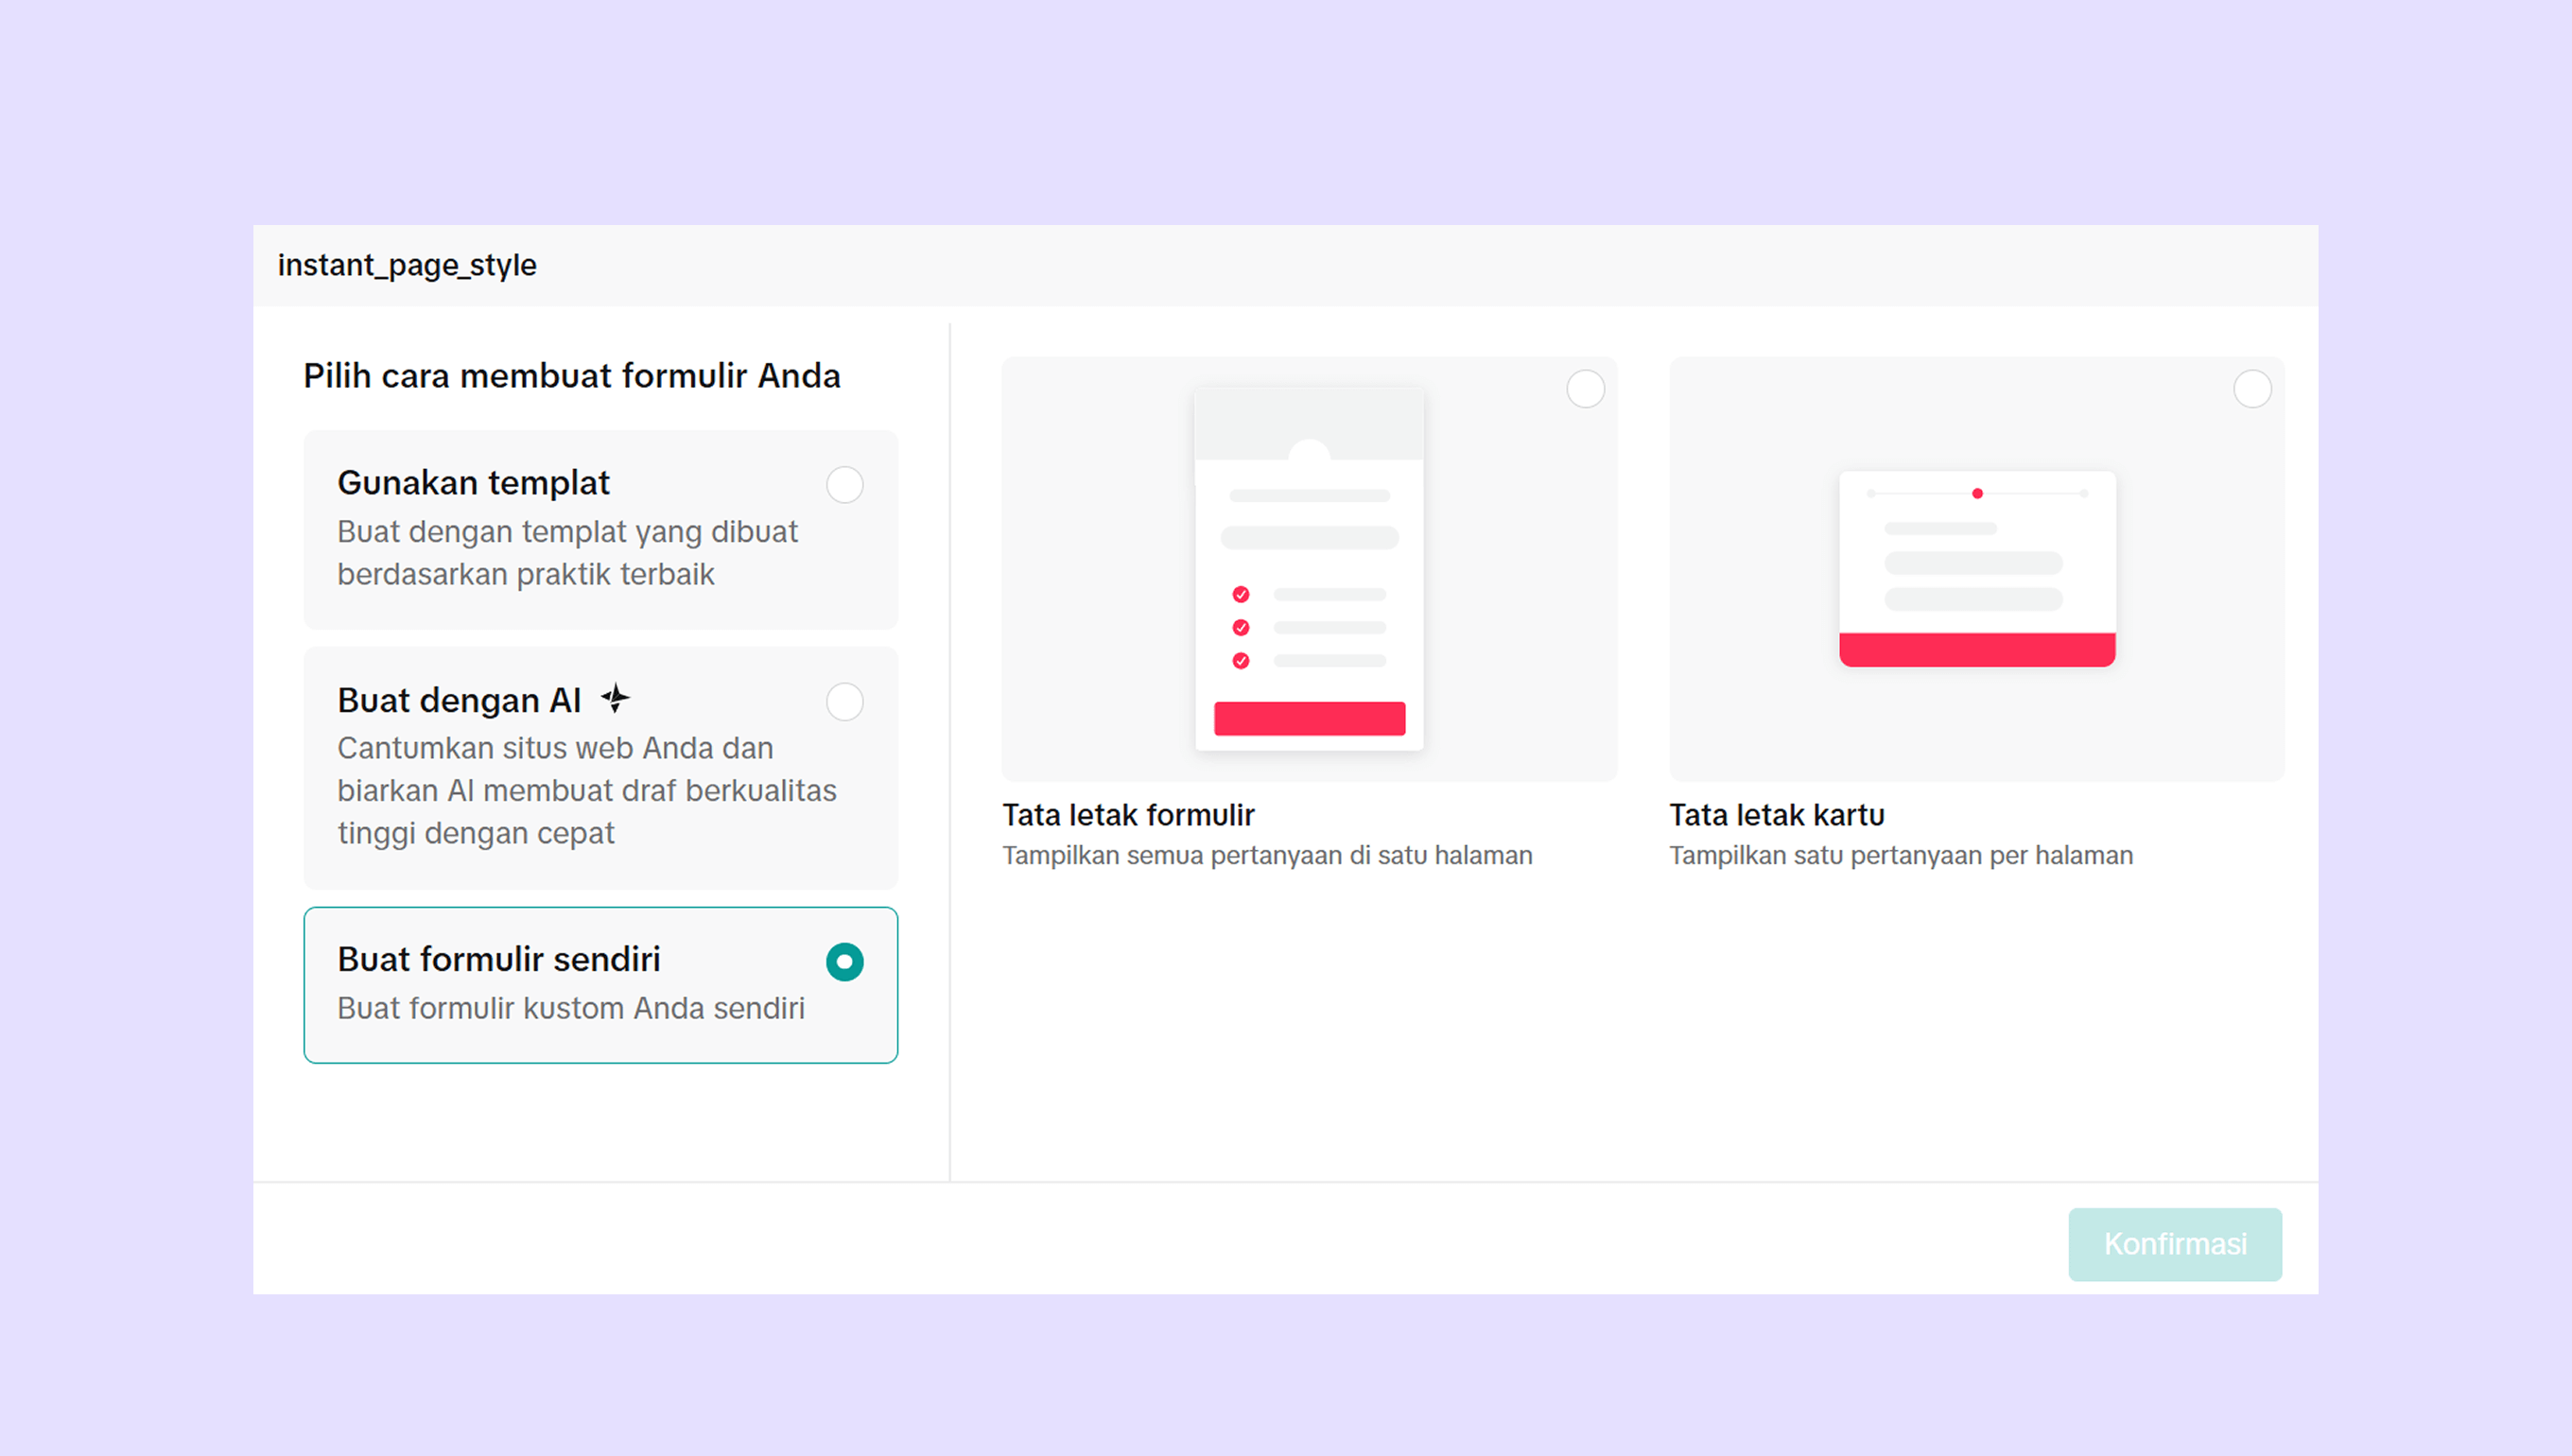Click the Buat formulir sendiri heading

[499, 959]
